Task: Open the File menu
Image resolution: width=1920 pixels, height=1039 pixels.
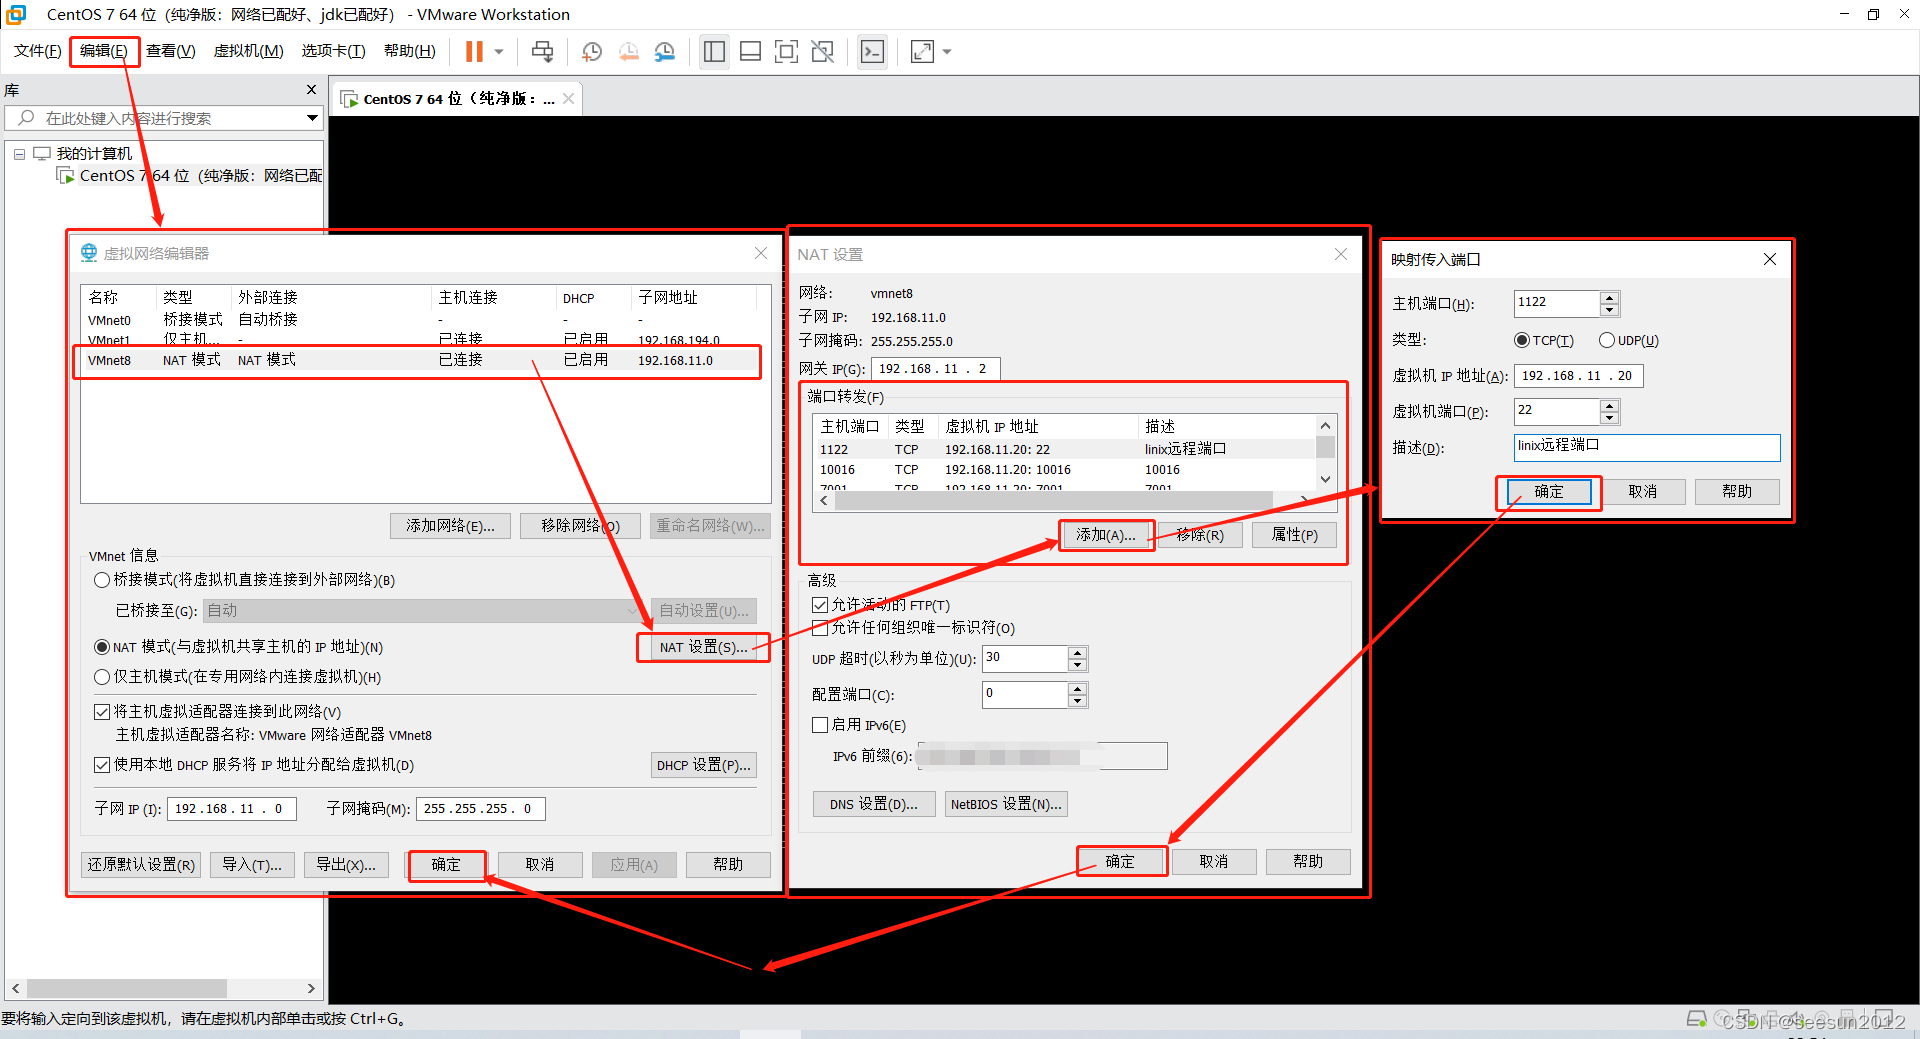Action: 38,51
